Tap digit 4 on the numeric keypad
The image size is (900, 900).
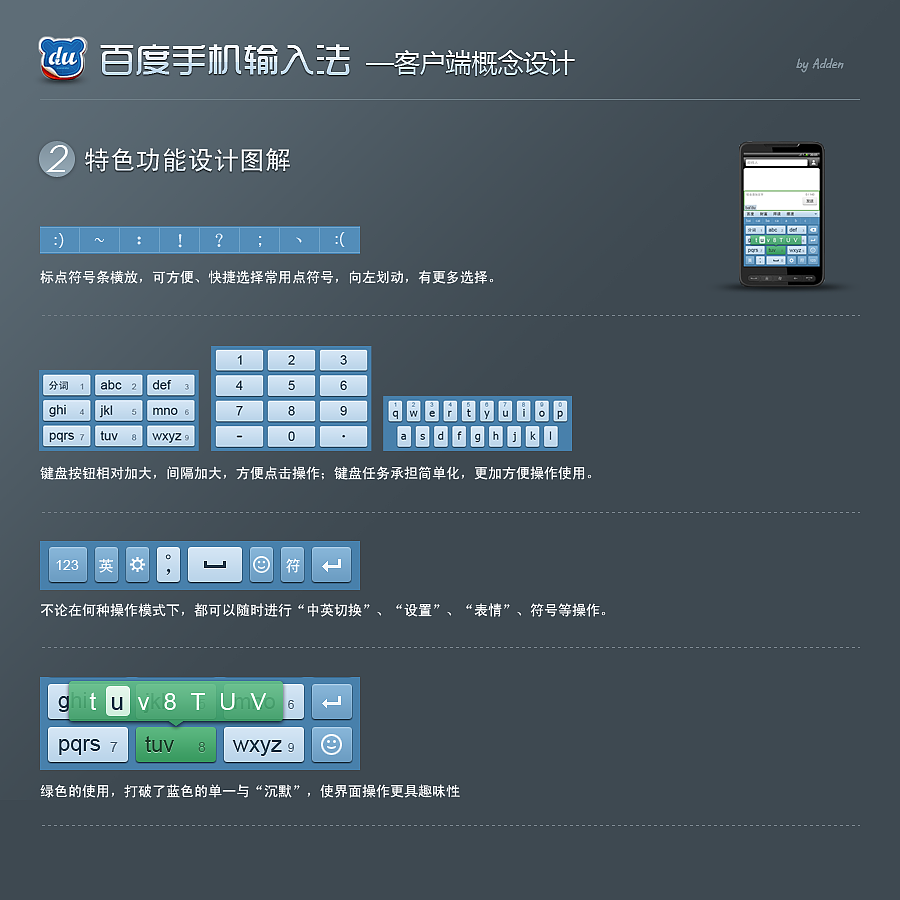click(x=239, y=386)
